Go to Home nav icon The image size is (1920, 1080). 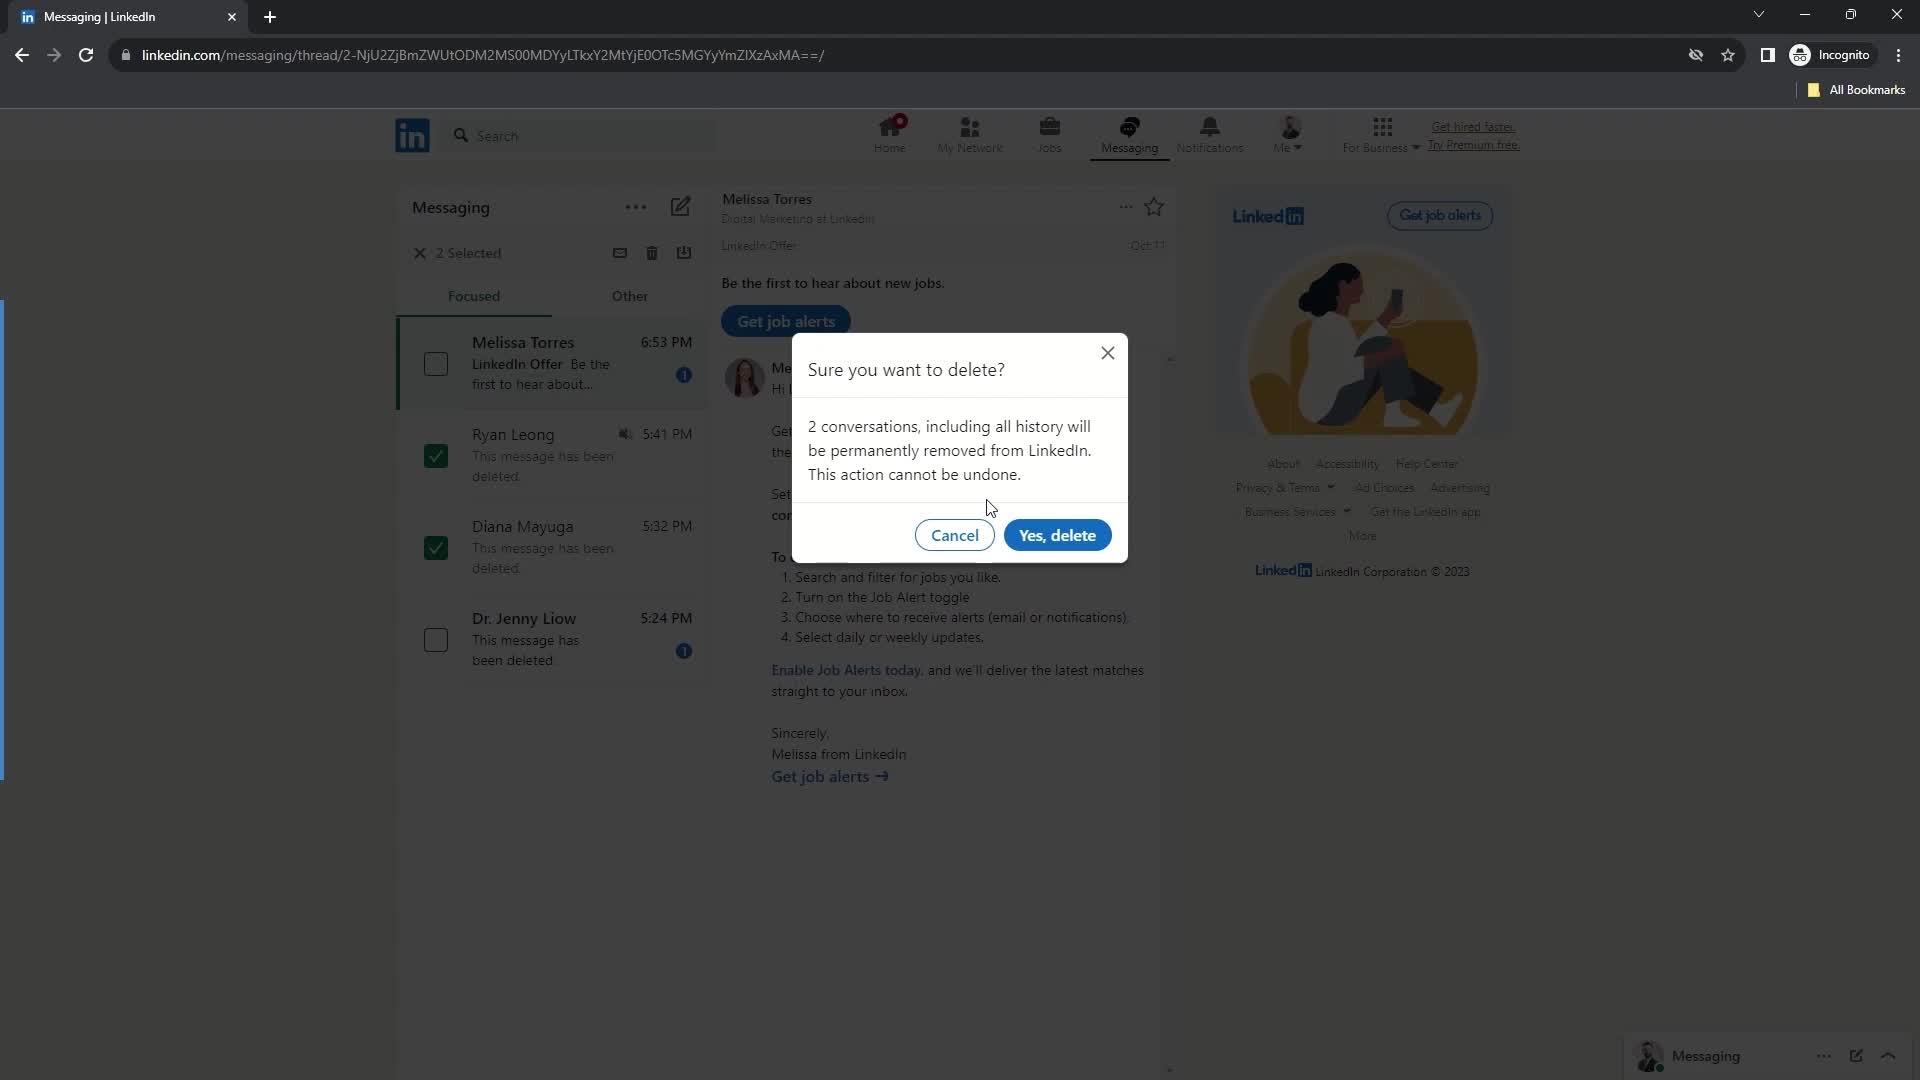[x=889, y=135]
